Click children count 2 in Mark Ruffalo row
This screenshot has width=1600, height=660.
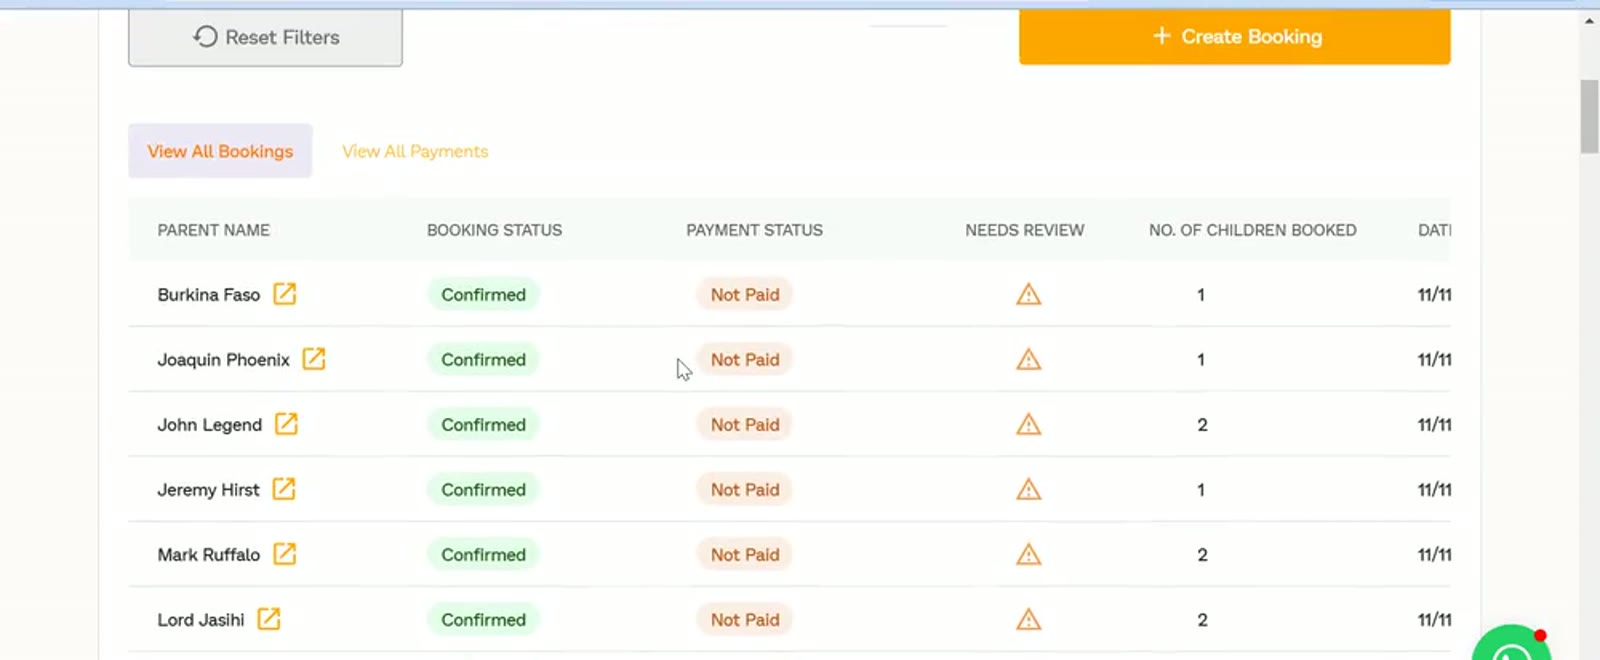click(1202, 555)
